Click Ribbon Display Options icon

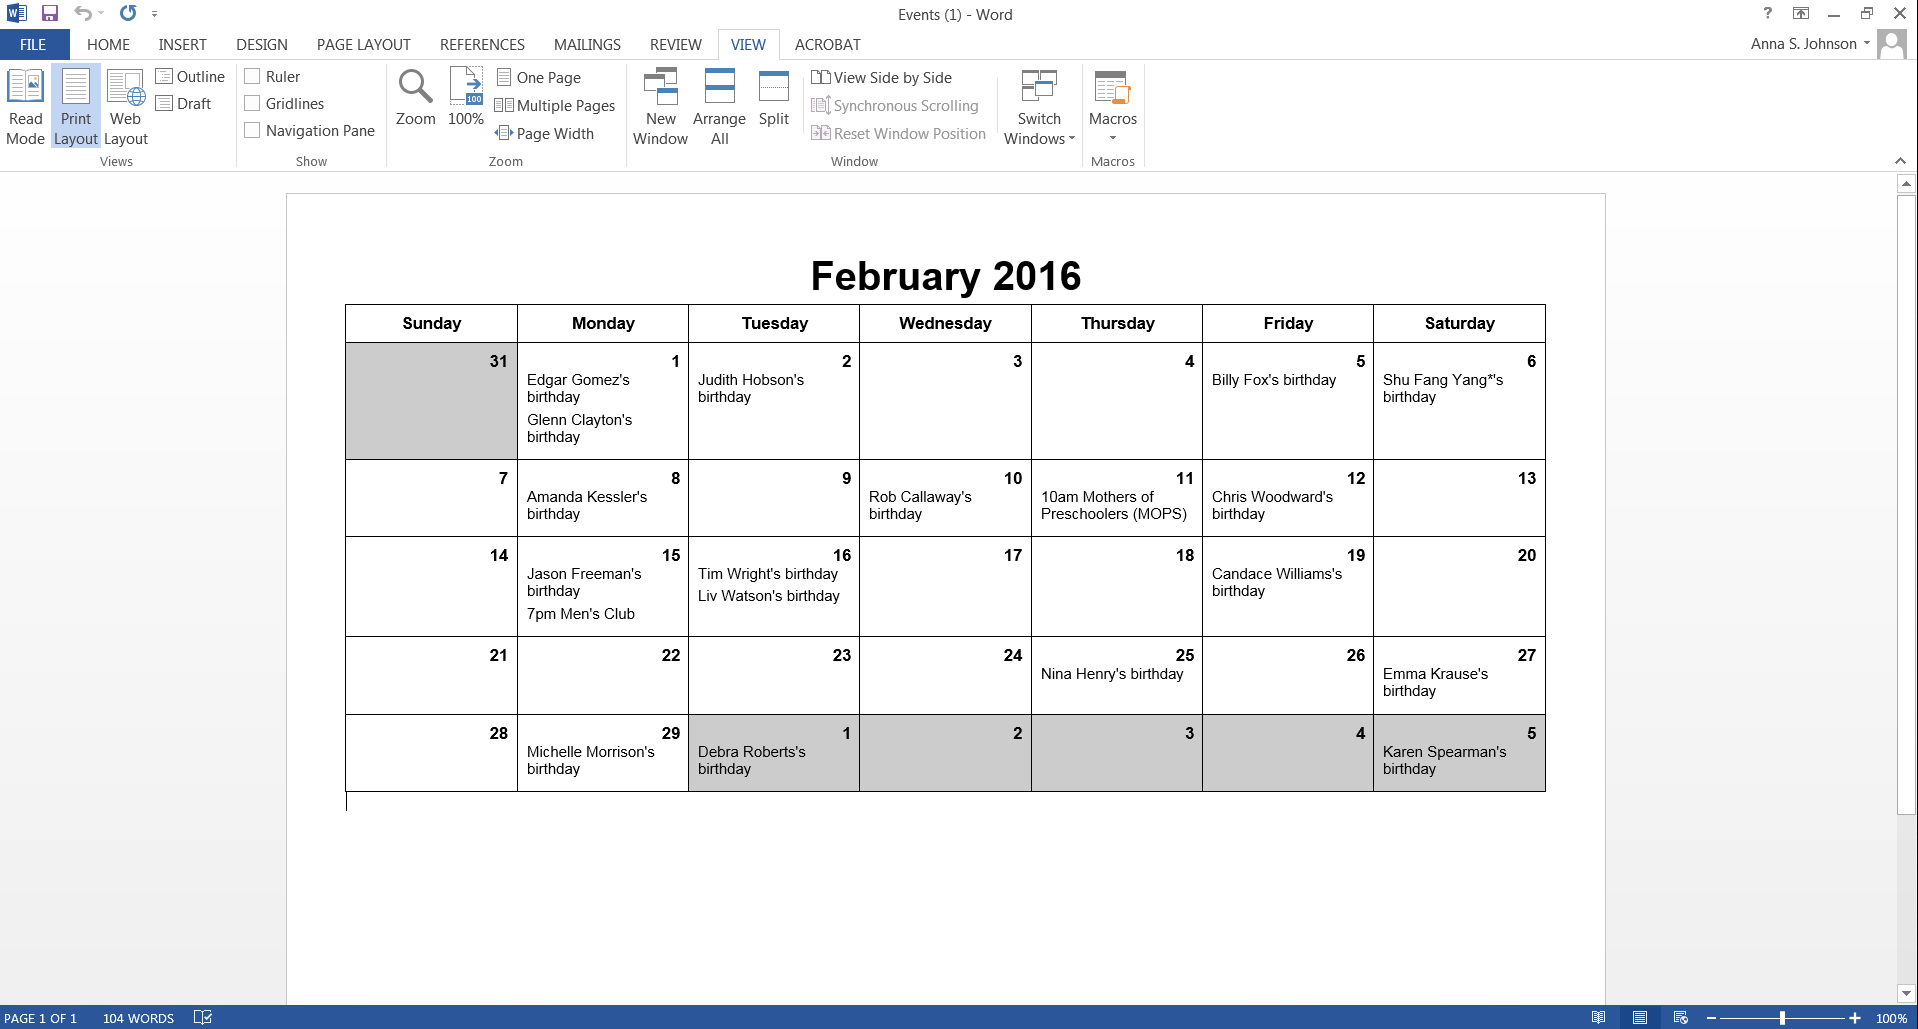pyautogui.click(x=1801, y=14)
